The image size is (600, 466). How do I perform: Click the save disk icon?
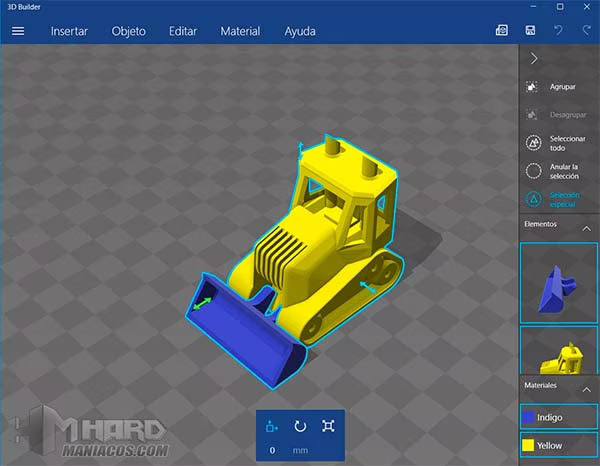[530, 30]
